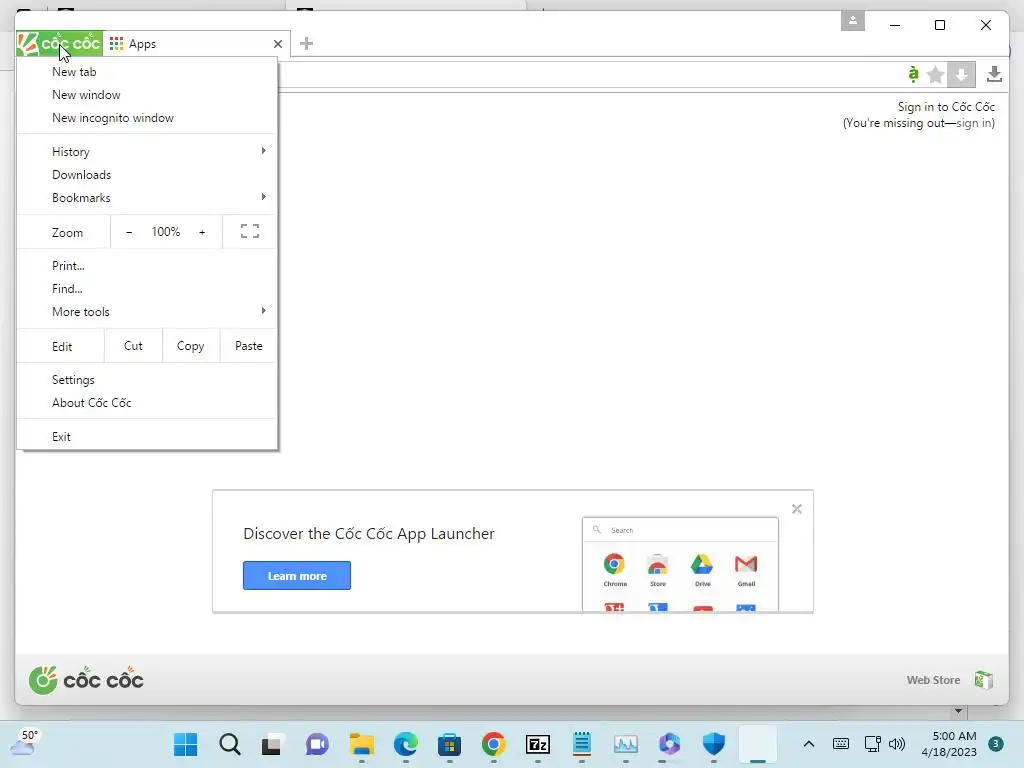Screen dimensions: 1024x768
Task: Expand the Bookmarks submenu
Action: point(147,197)
